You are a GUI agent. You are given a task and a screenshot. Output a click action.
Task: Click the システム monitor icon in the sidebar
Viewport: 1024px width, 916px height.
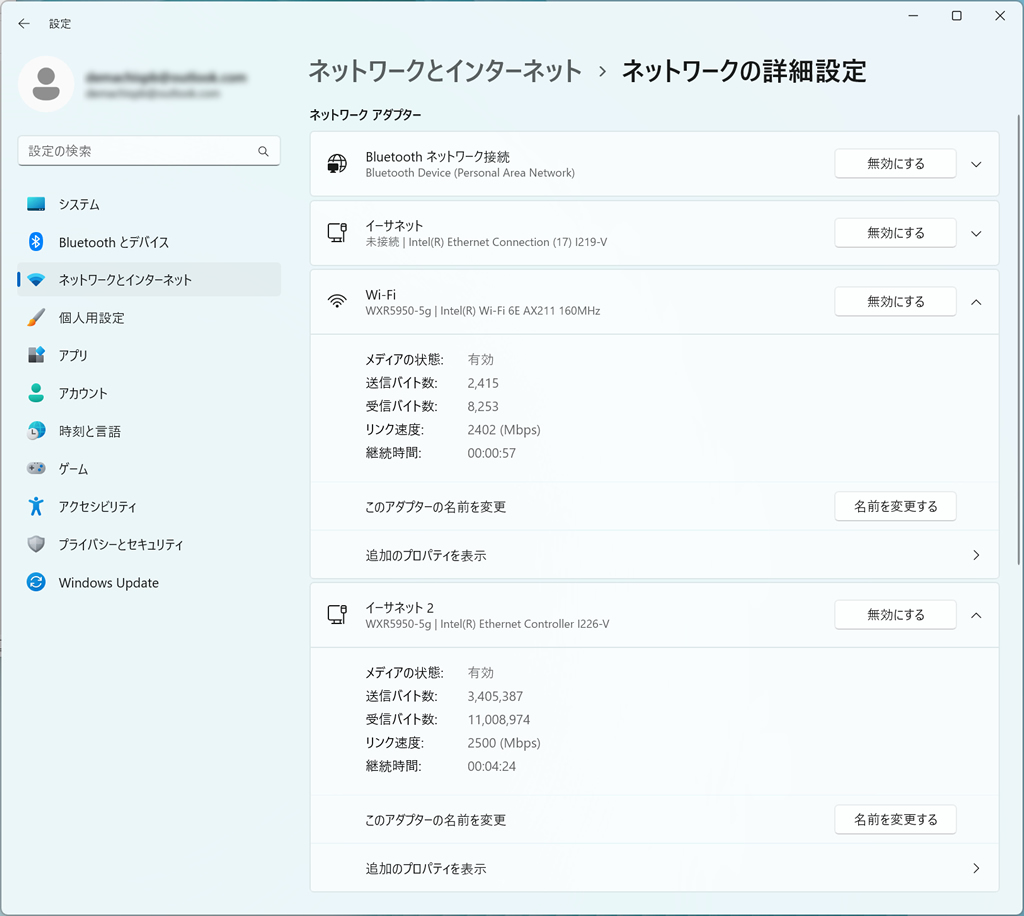tap(36, 204)
